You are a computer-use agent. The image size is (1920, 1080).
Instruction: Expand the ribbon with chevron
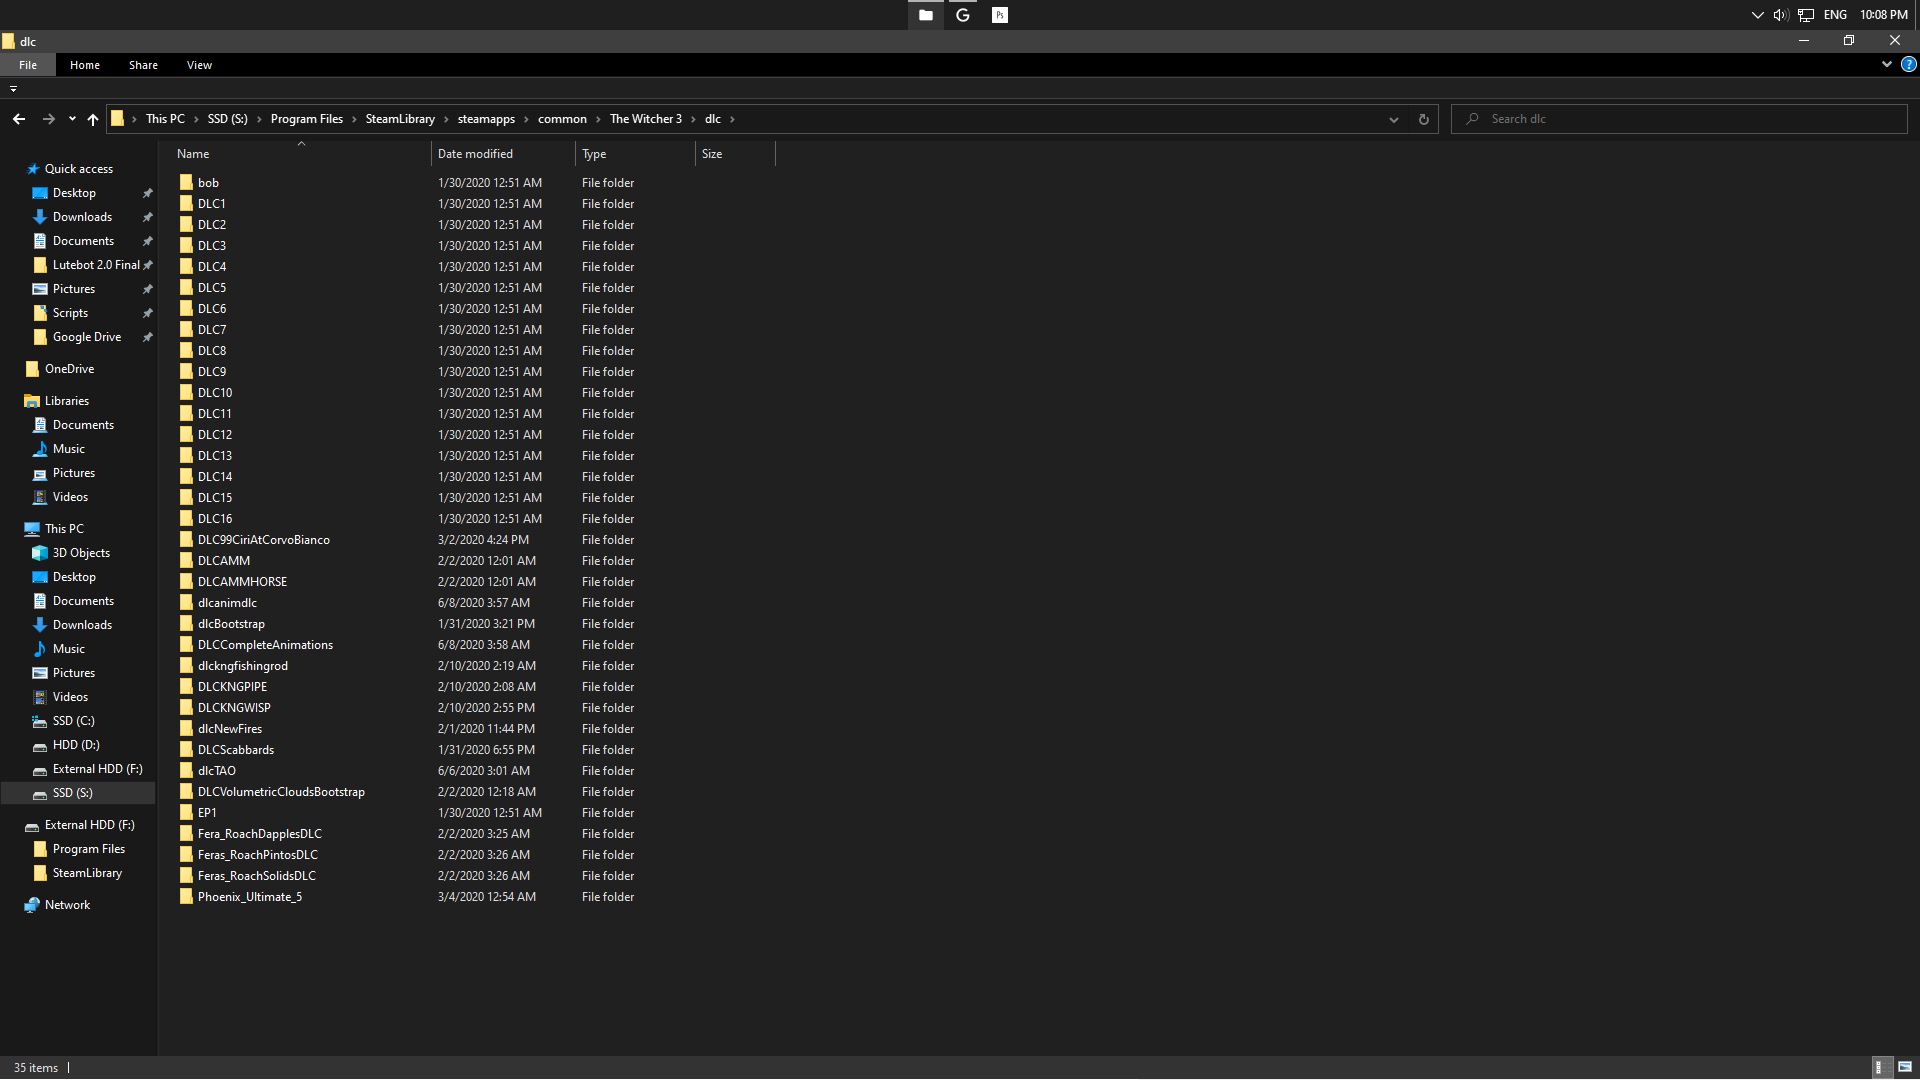click(x=1886, y=64)
